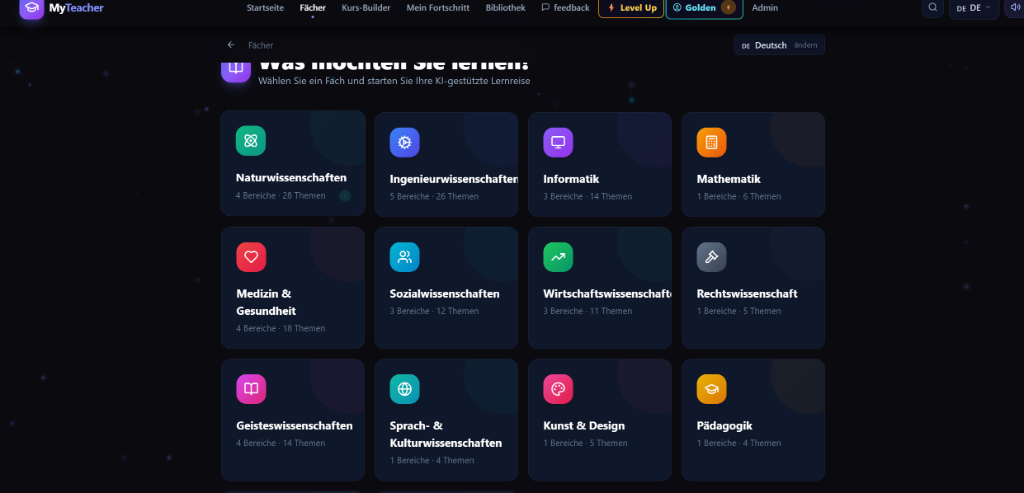The image size is (1024, 493).
Task: Click '3 Bereiche · 14 Themen' text
Action: pos(588,197)
